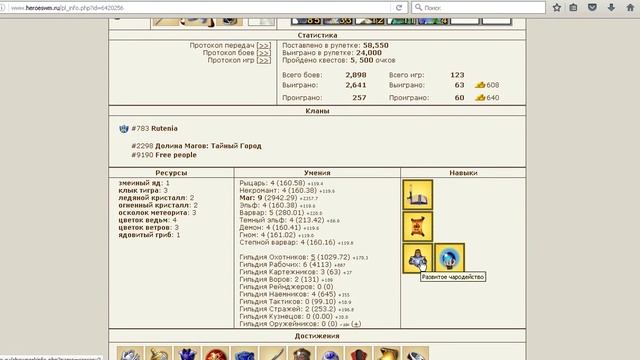
Task: Click the #2298 clan number
Action: (x=142, y=146)
